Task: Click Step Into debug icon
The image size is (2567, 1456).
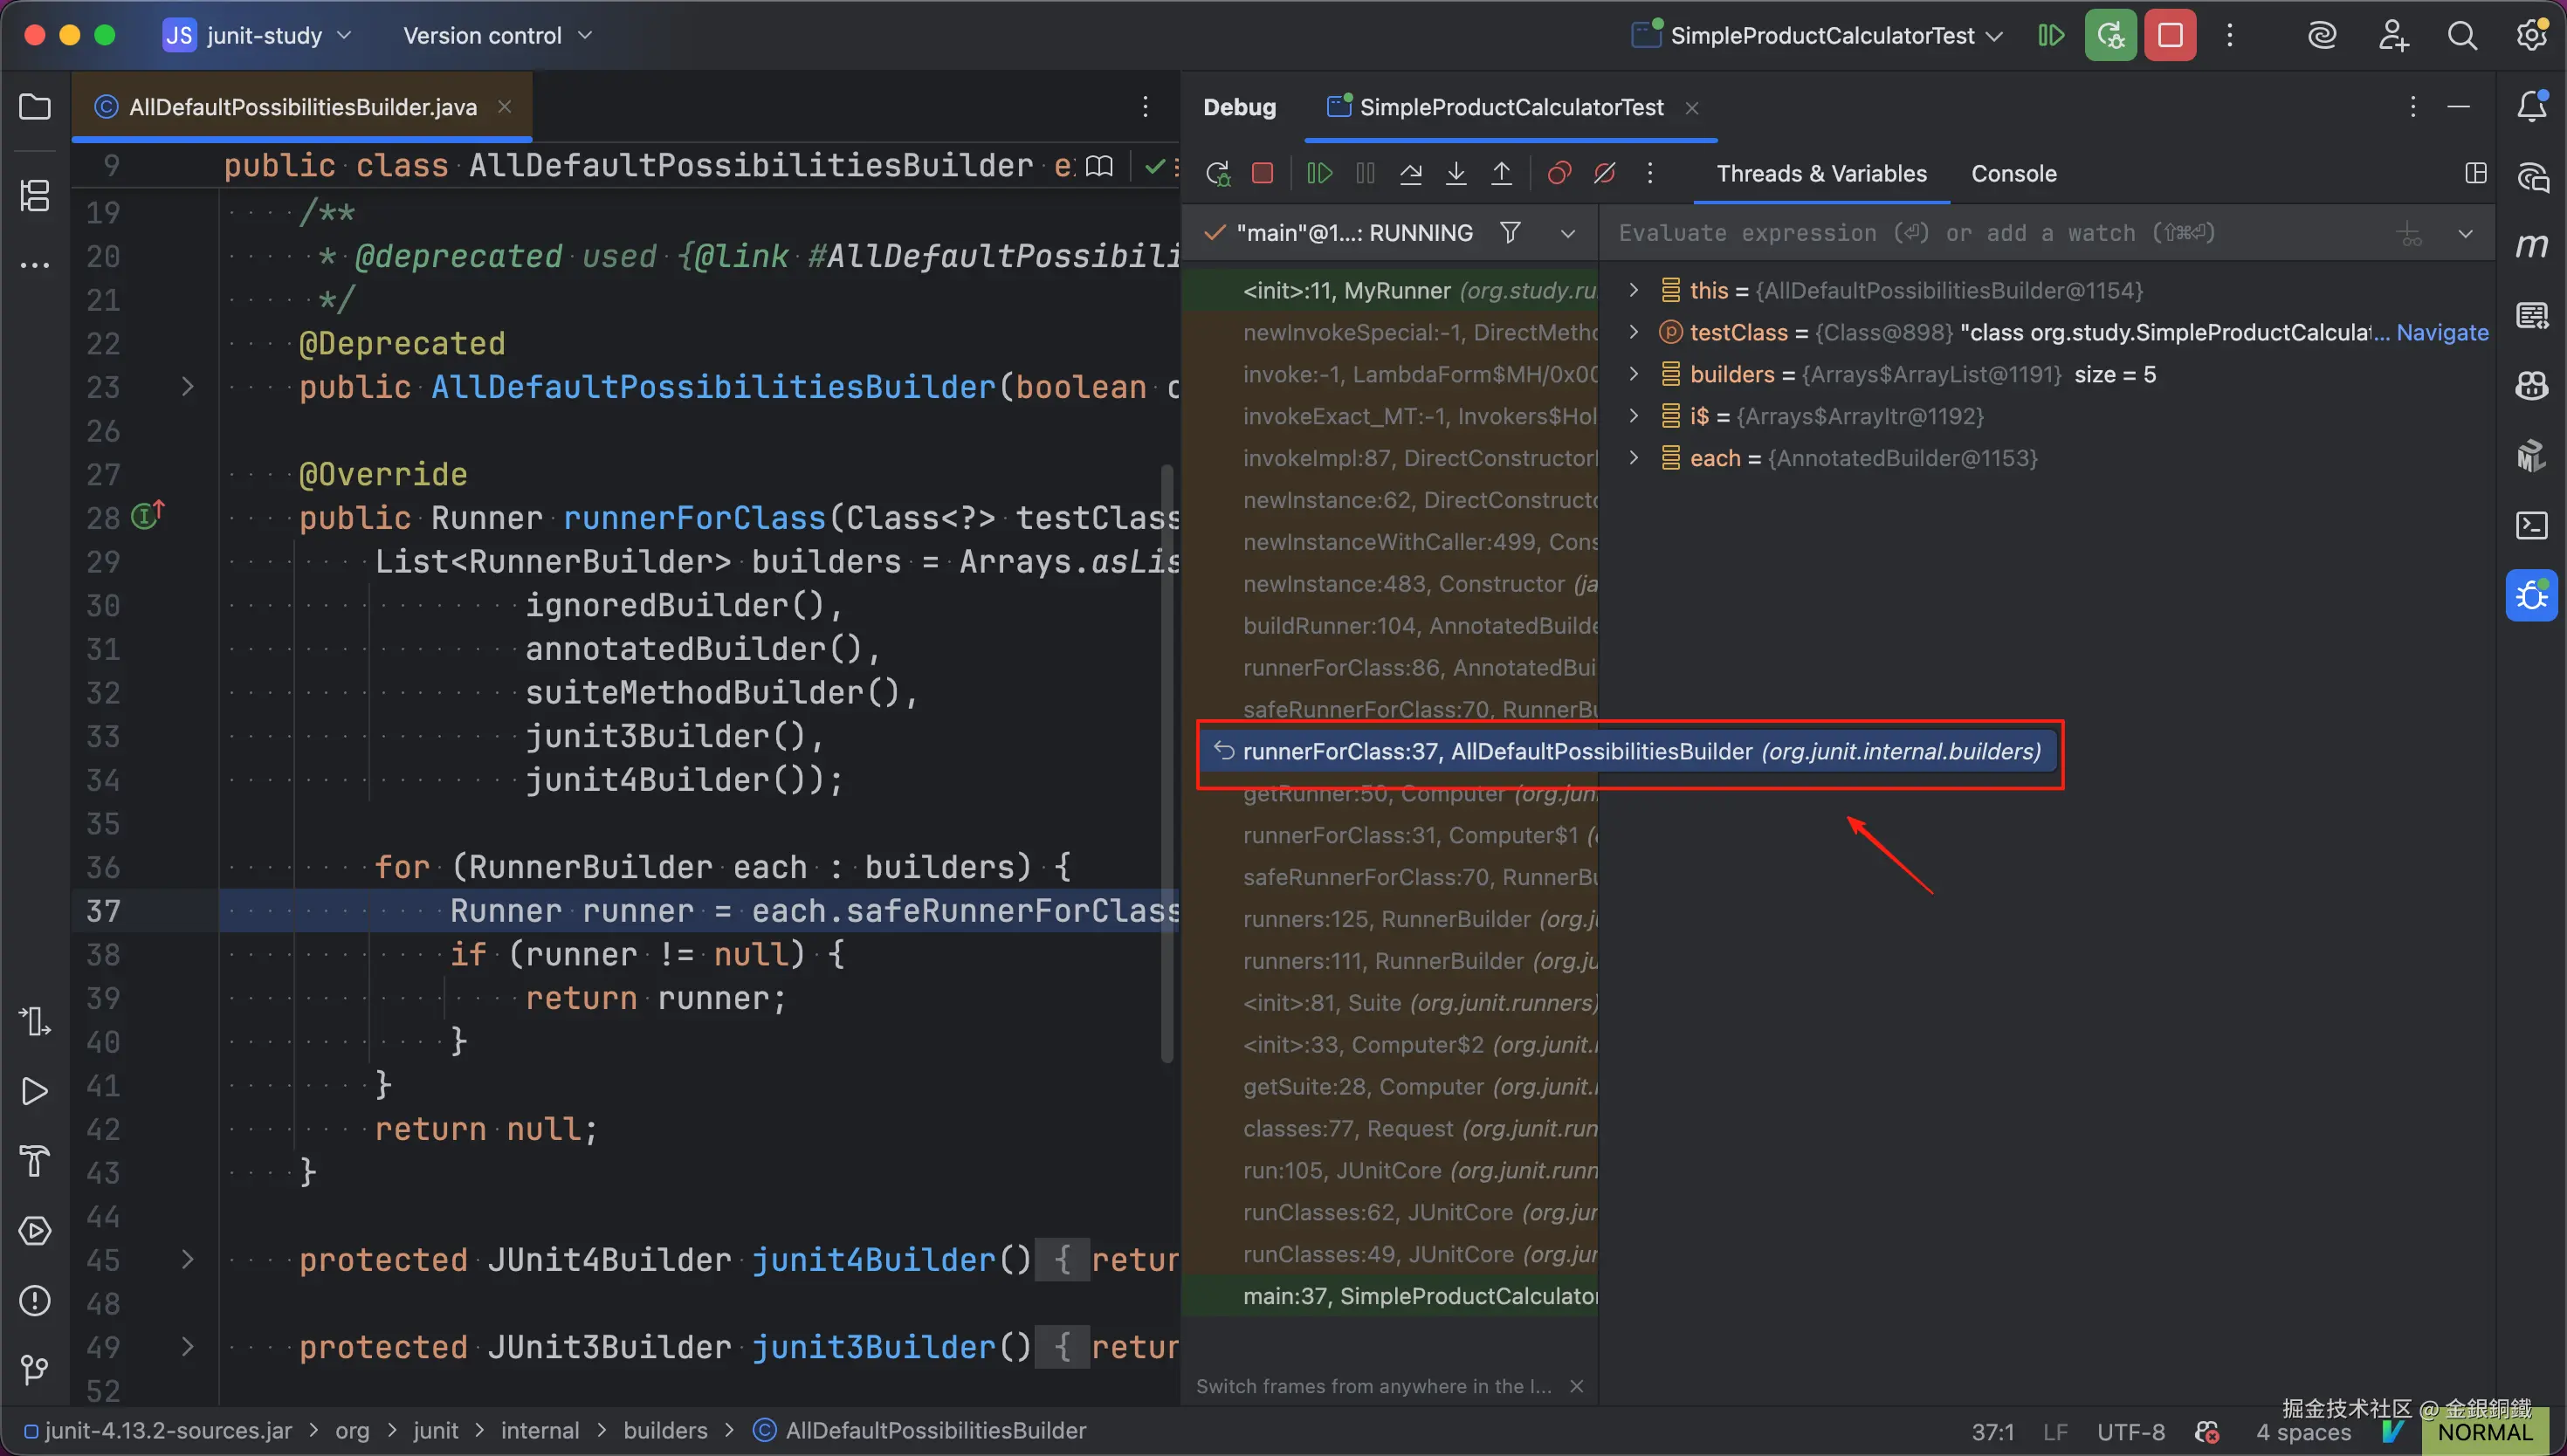Action: (1456, 174)
